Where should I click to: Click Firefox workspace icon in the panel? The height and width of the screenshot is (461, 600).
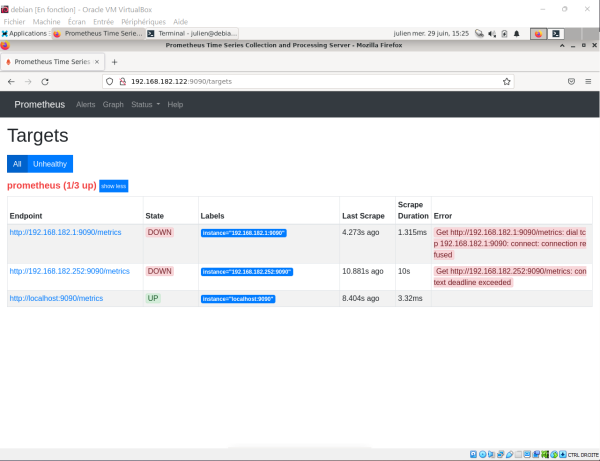pos(538,34)
